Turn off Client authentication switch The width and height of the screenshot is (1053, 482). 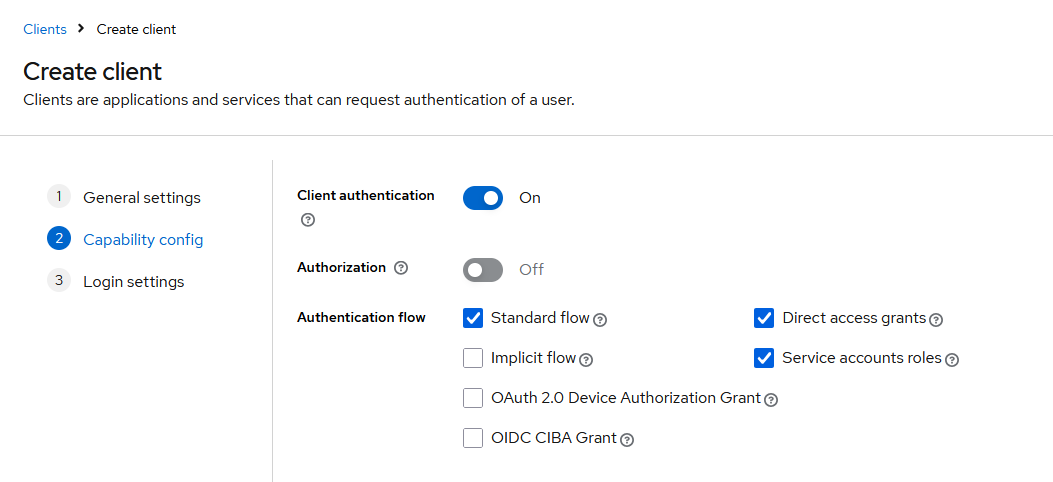(x=483, y=198)
